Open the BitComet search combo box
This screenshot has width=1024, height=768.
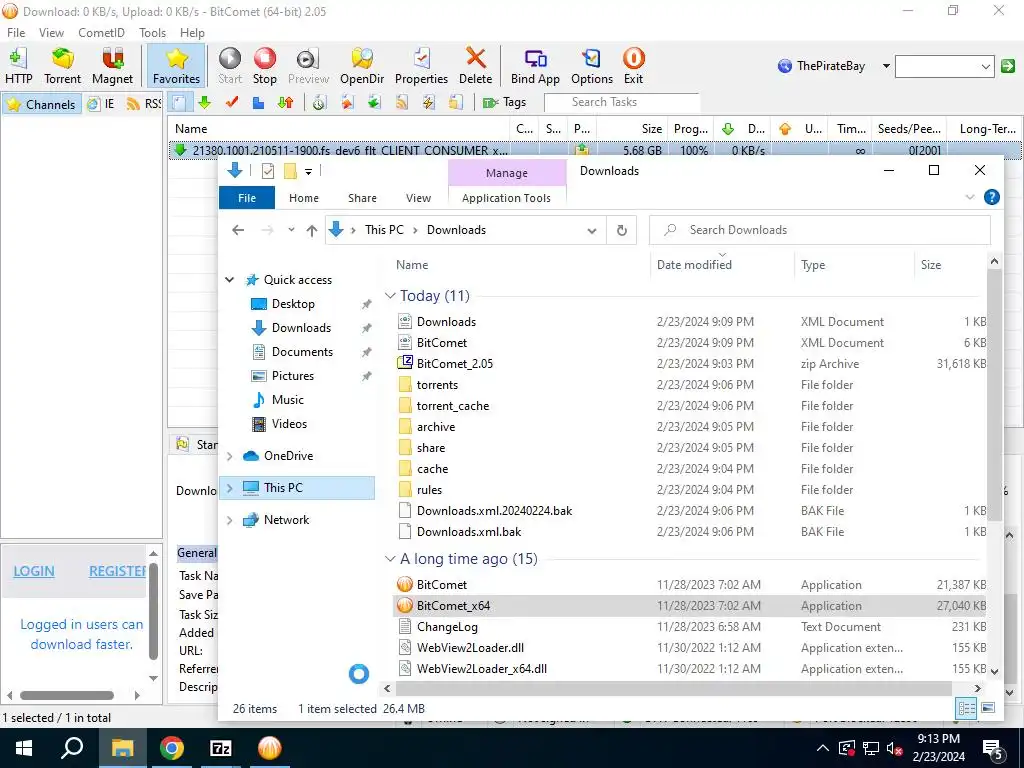(944, 66)
